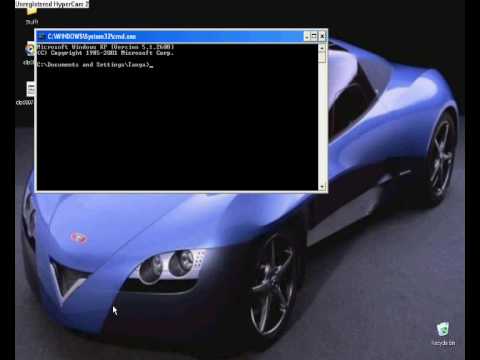Click the scroll up arrow in cmd window
The image size is (480, 360).
point(322,48)
